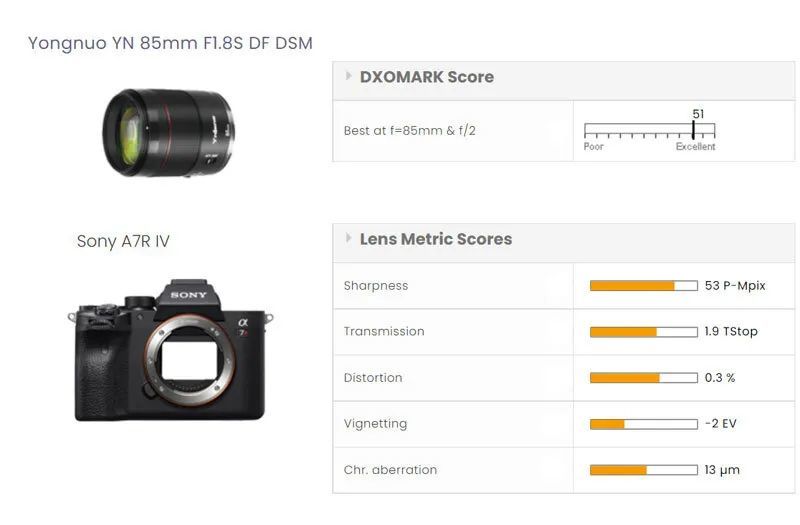Select the Sharpness metric row label
800x525 pixels.
pyautogui.click(x=376, y=286)
